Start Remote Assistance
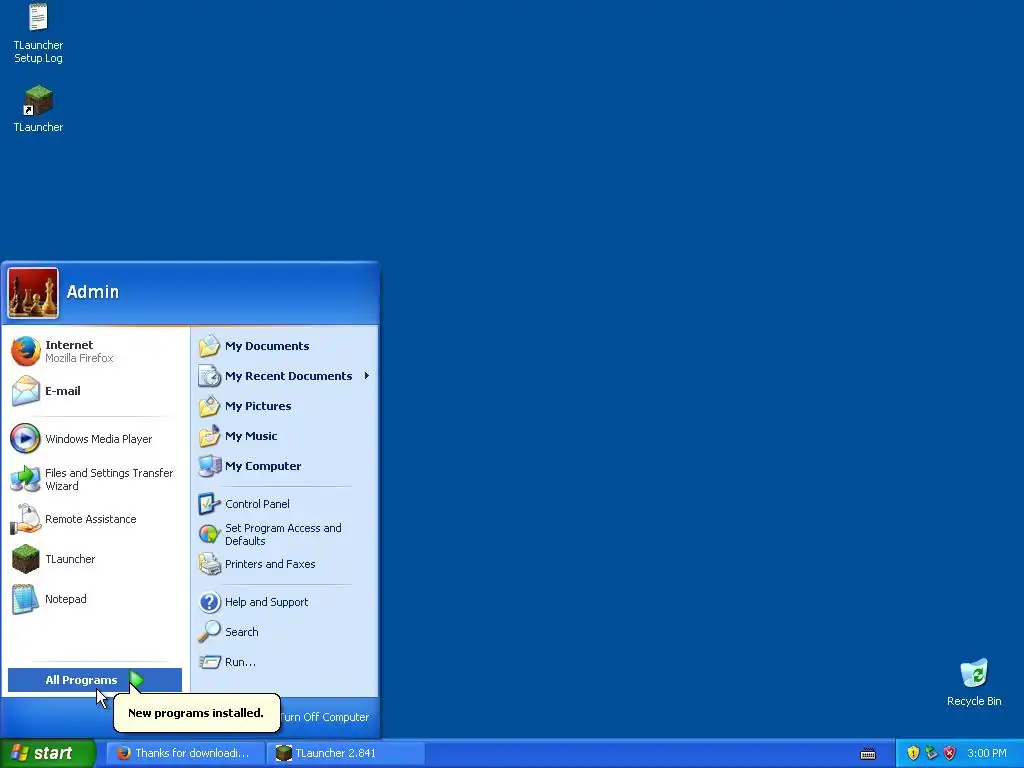The height and width of the screenshot is (768, 1024). click(x=95, y=519)
